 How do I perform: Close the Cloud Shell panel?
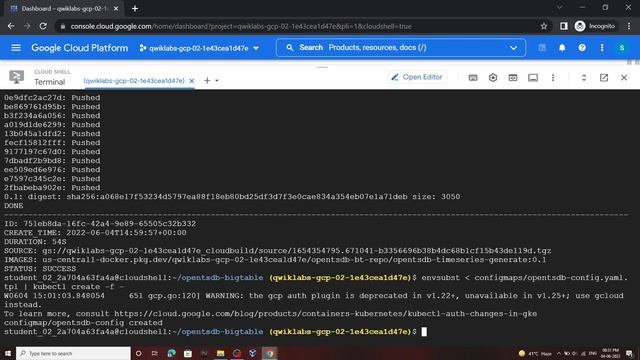pyautogui.click(x=624, y=78)
